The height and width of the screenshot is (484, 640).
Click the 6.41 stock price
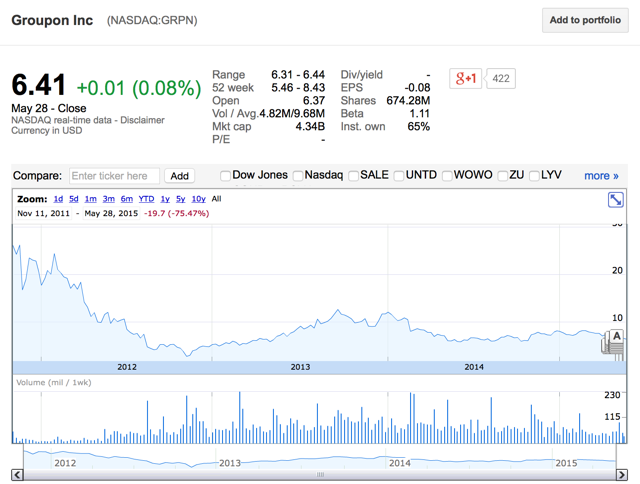[x=39, y=85]
